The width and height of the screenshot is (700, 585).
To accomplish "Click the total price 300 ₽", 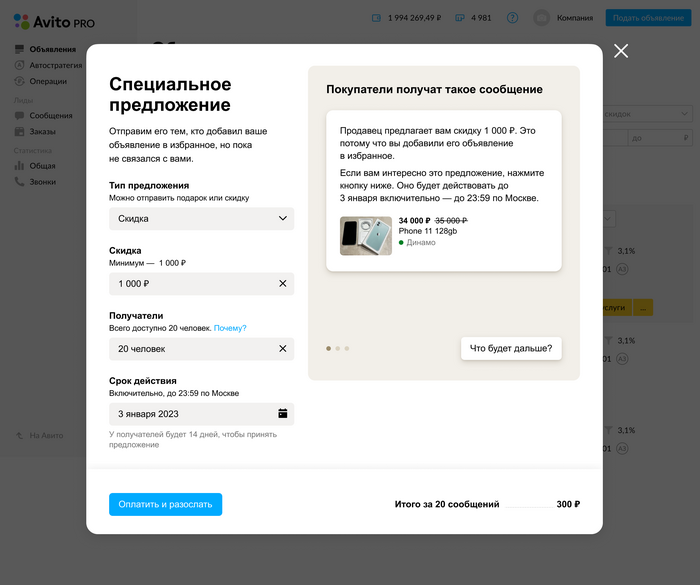I will pos(568,504).
